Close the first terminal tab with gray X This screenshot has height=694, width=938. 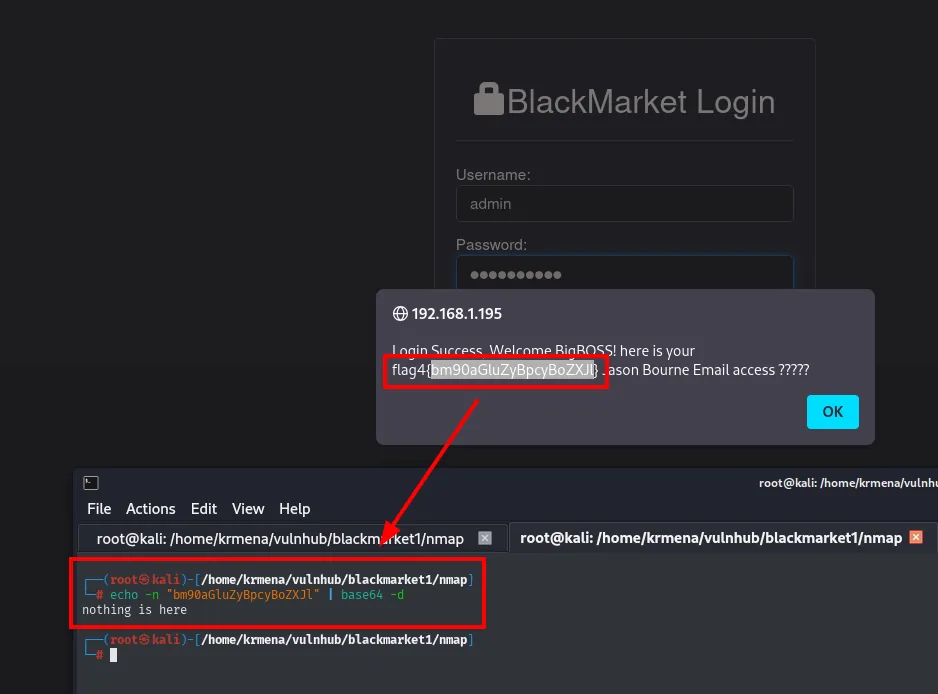point(485,538)
